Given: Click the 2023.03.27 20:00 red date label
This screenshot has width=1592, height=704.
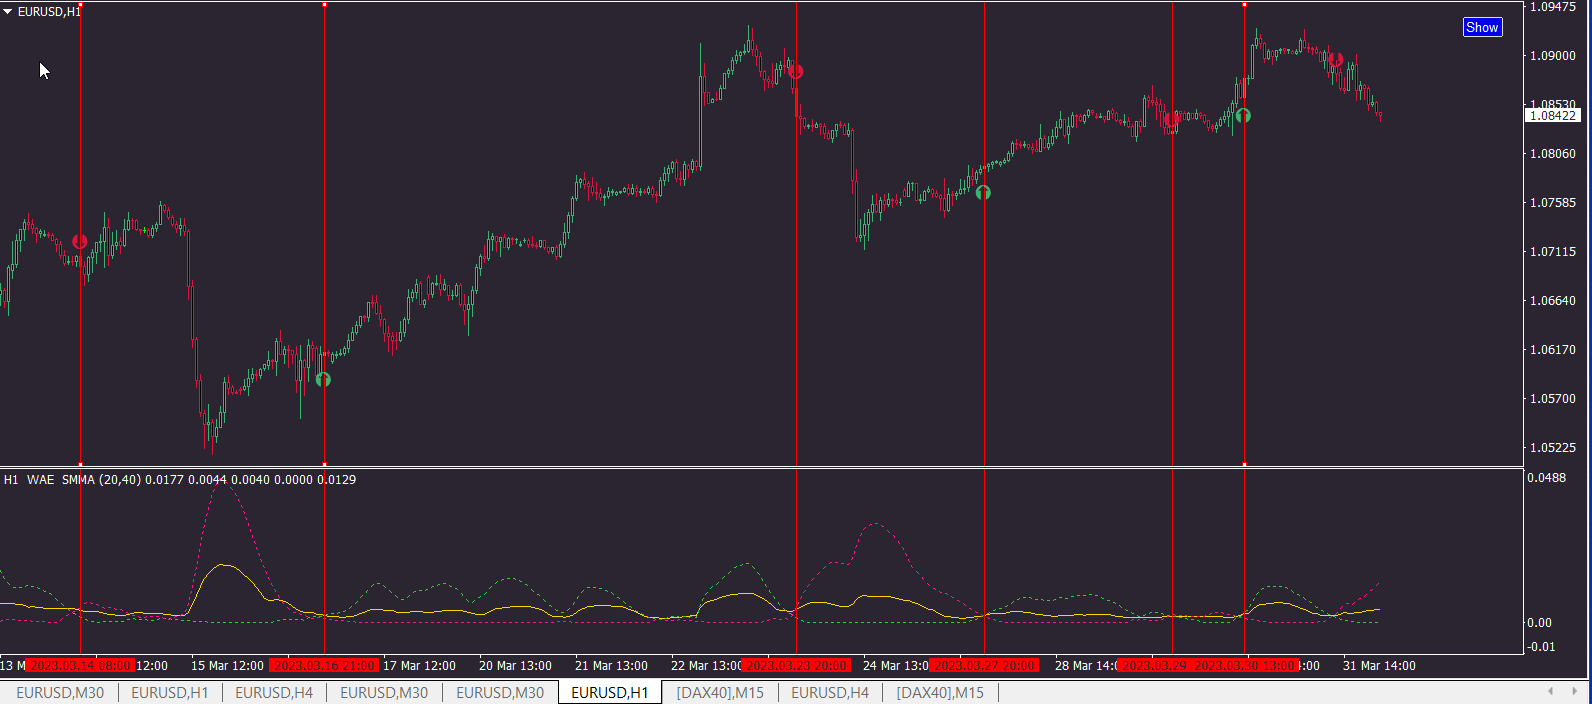Looking at the screenshot, I should (x=984, y=665).
